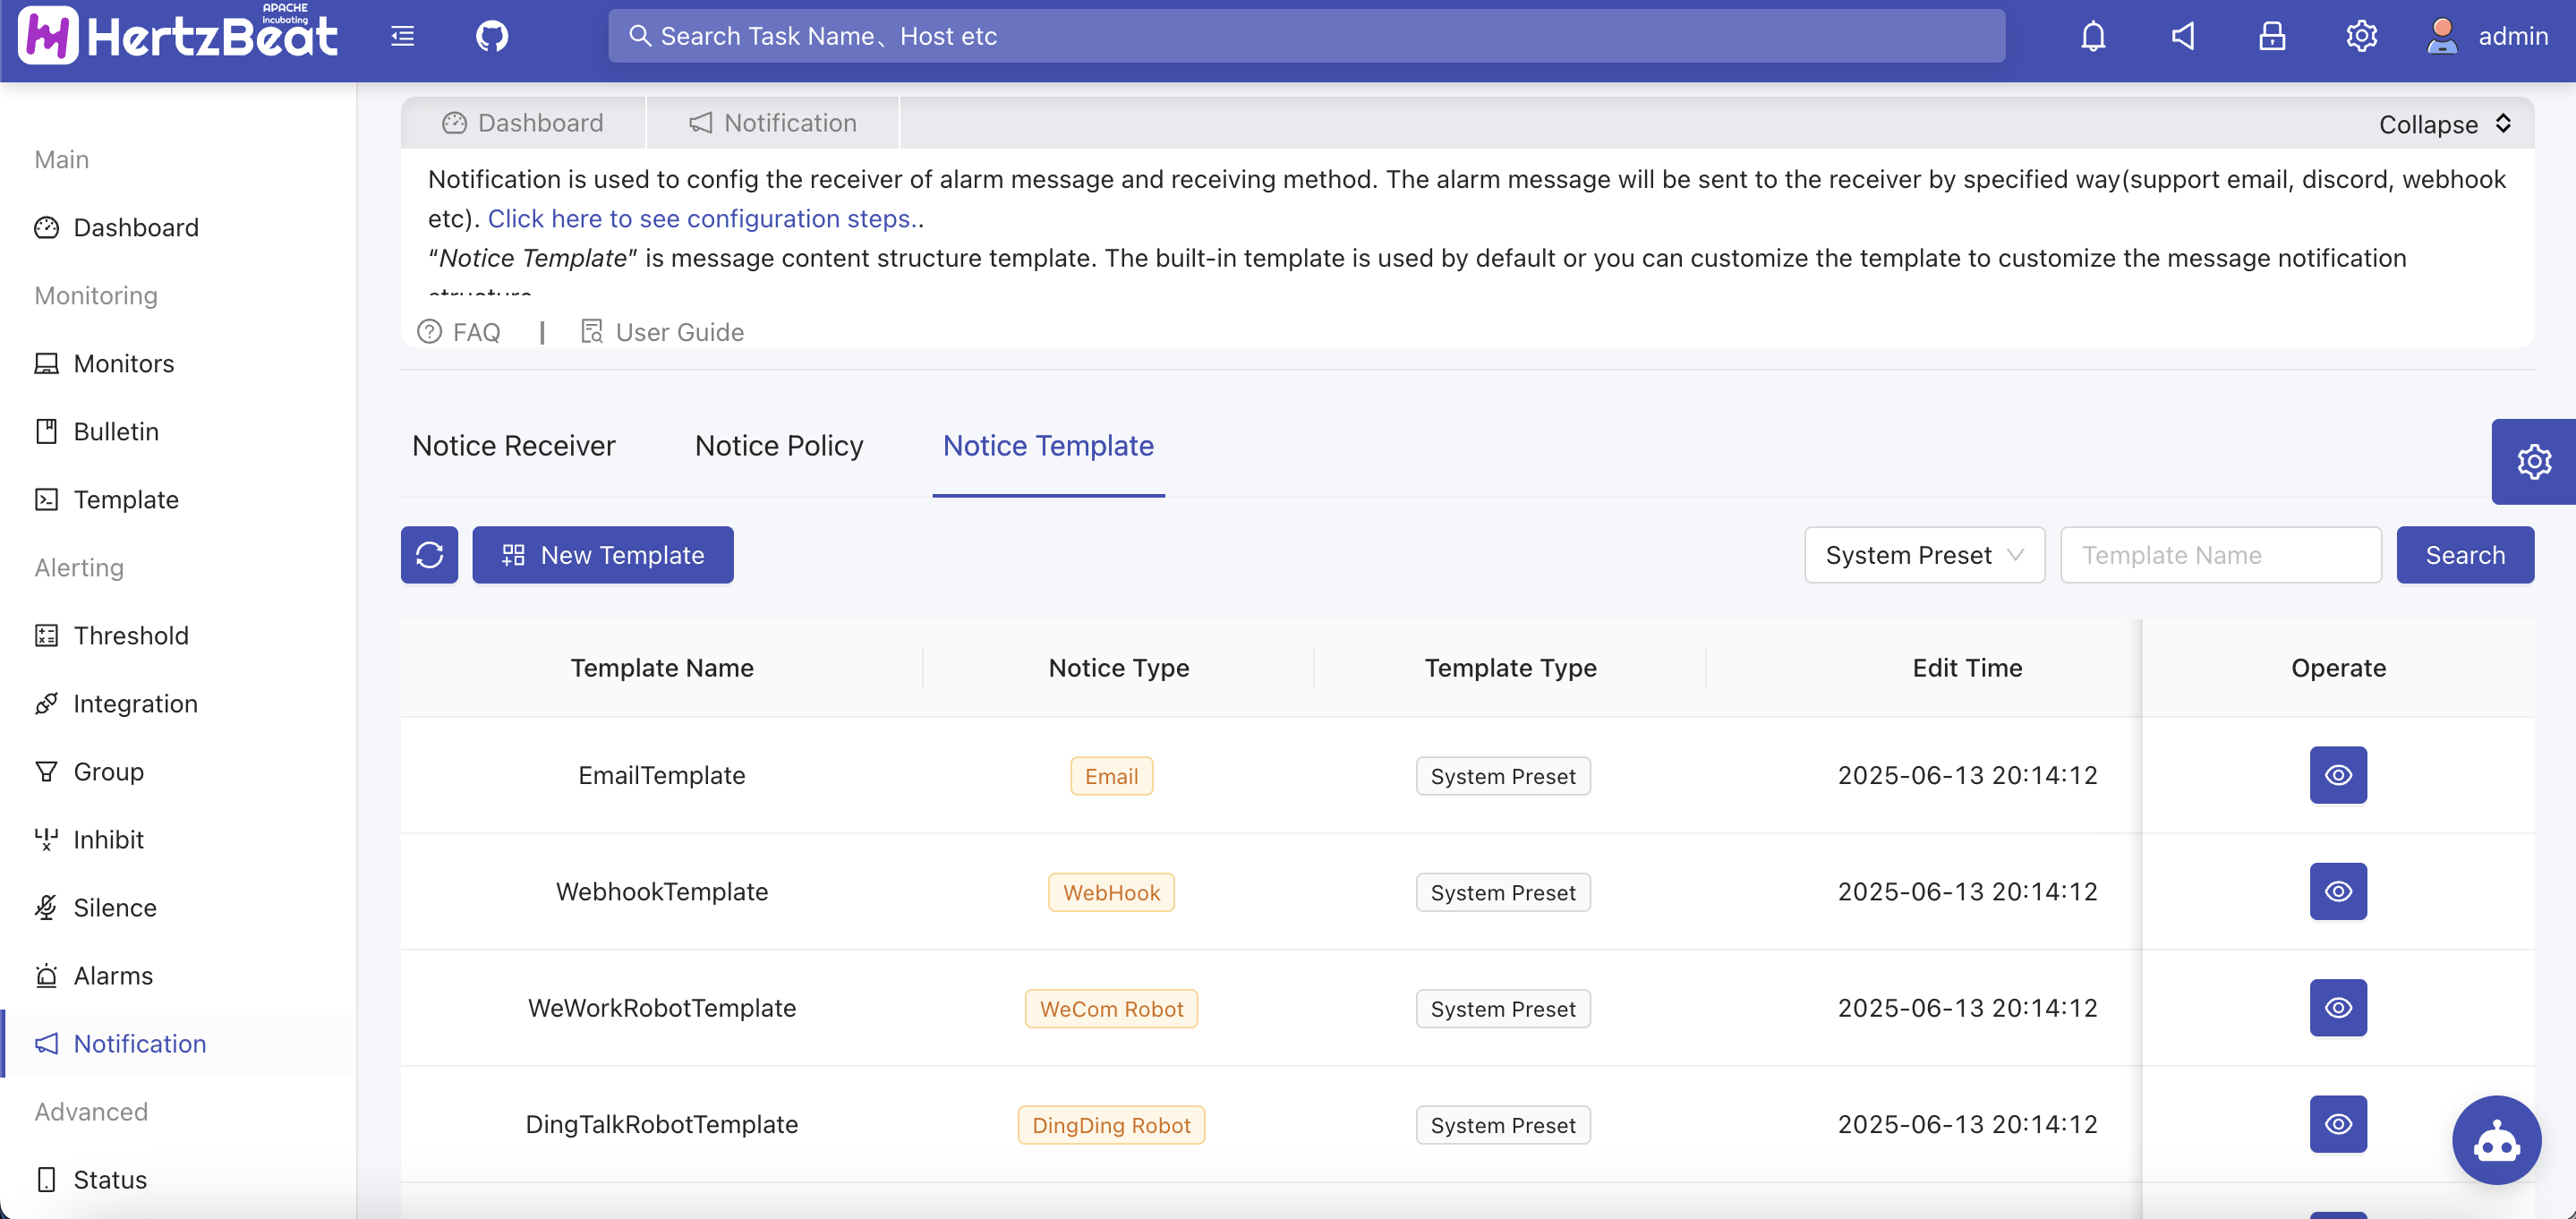
Task: Open the configuration steps link
Action: (699, 218)
